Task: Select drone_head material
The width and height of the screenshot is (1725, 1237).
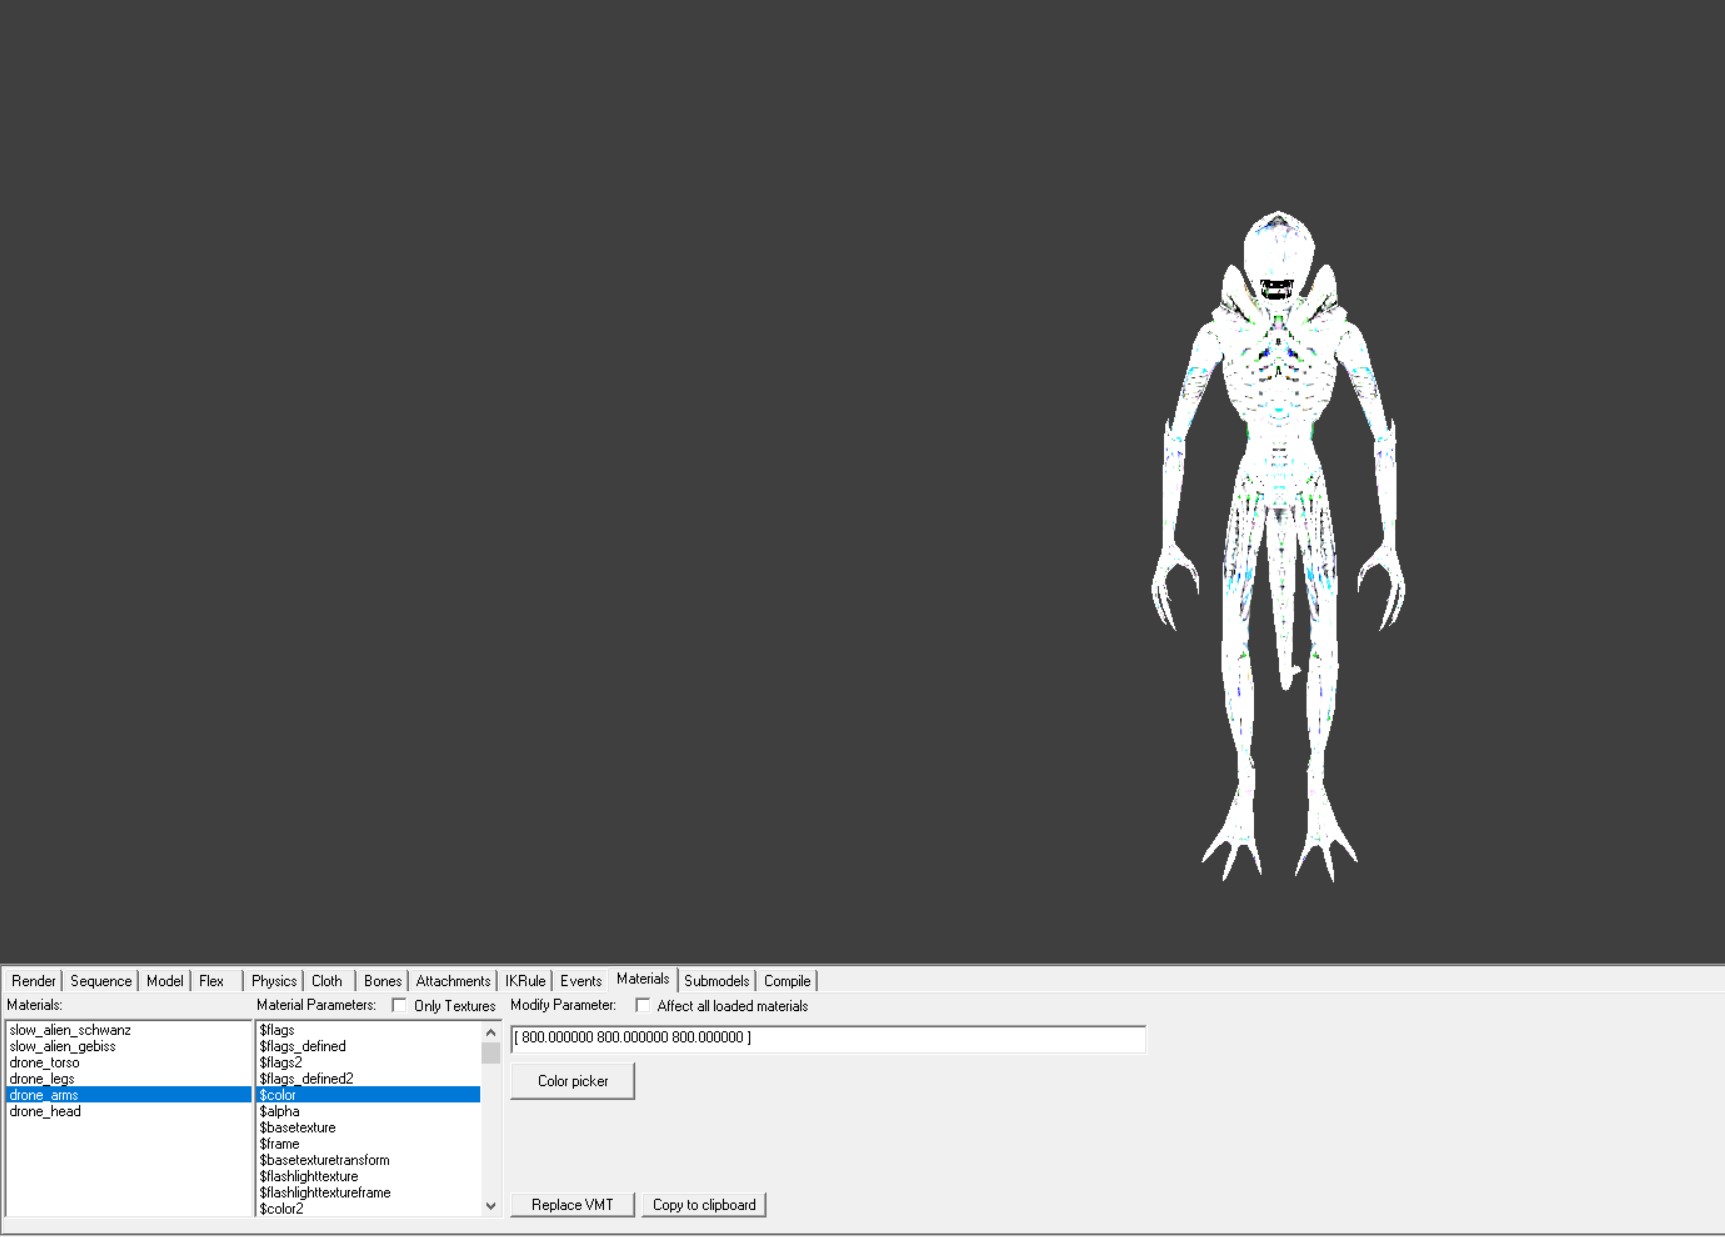Action: 128,1111
